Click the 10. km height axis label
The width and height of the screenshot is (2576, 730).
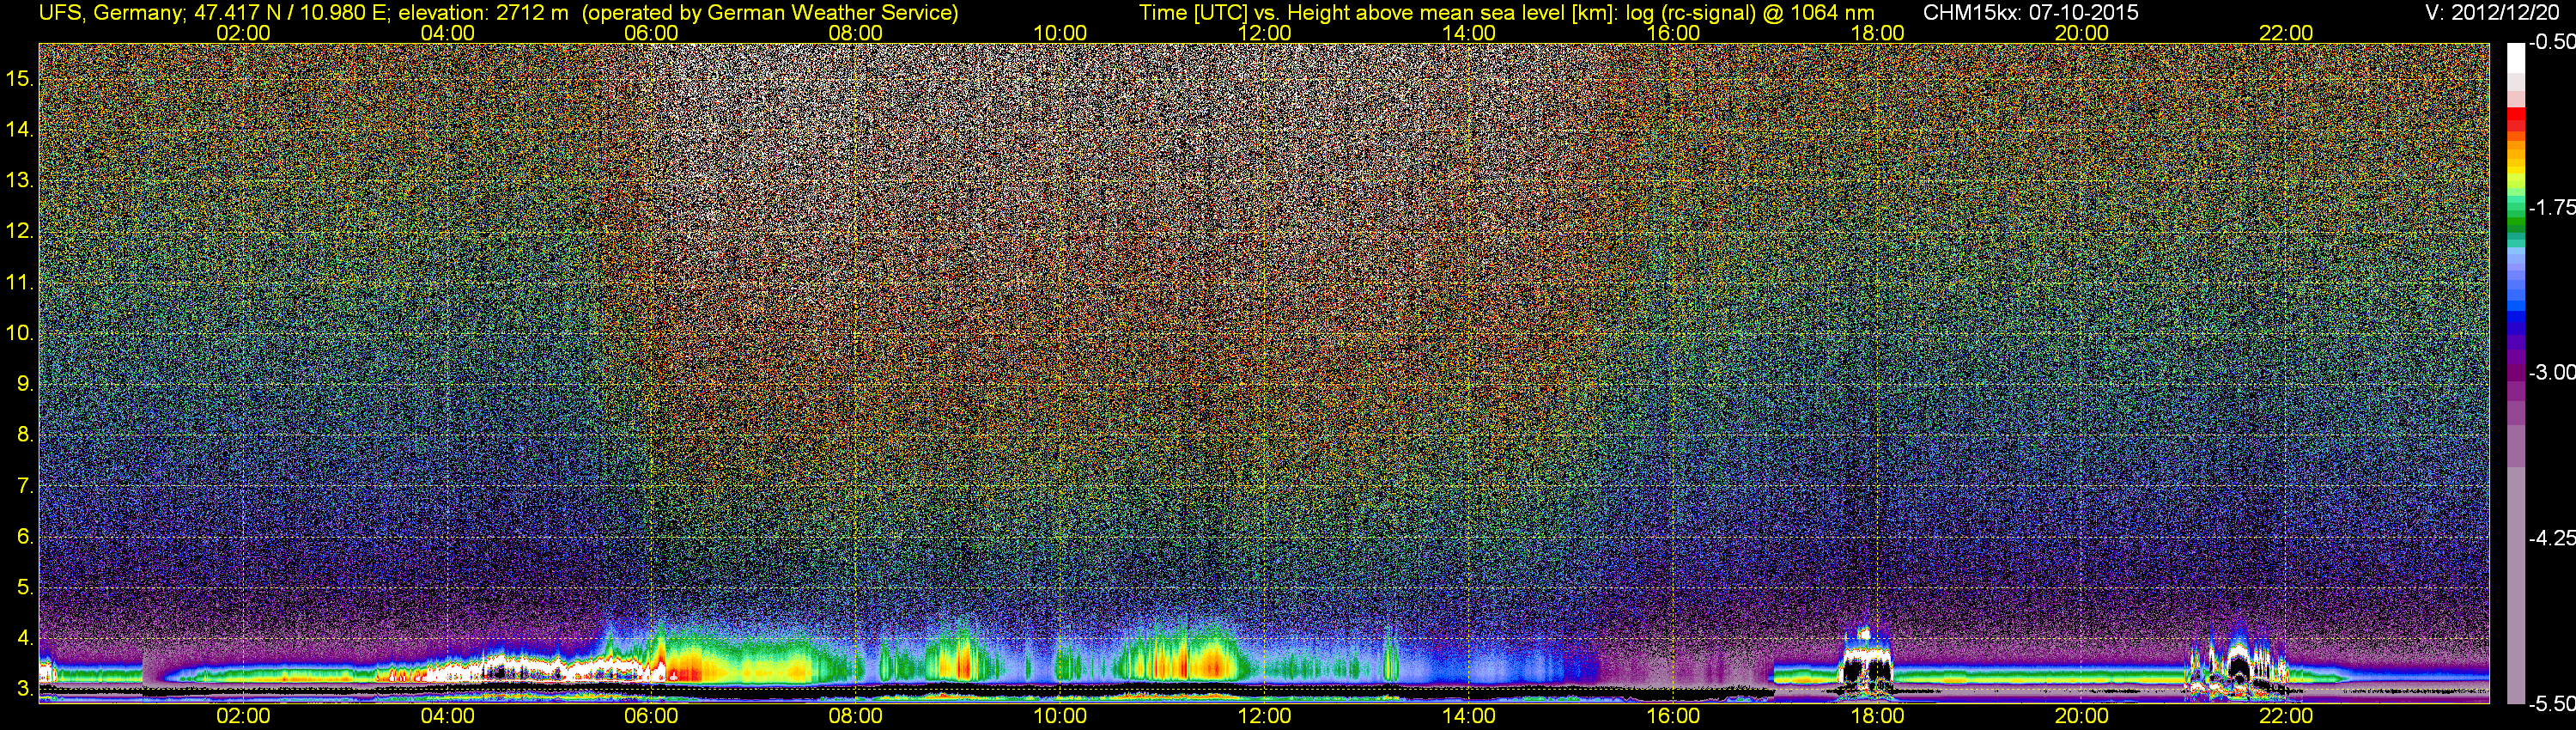(x=20, y=332)
